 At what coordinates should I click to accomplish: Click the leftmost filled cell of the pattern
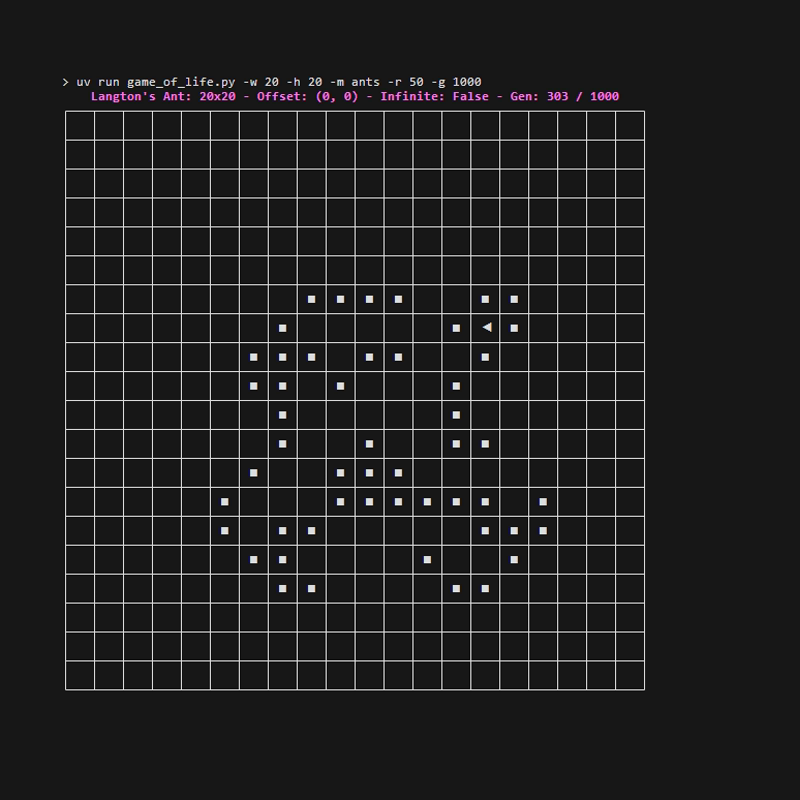click(224, 501)
